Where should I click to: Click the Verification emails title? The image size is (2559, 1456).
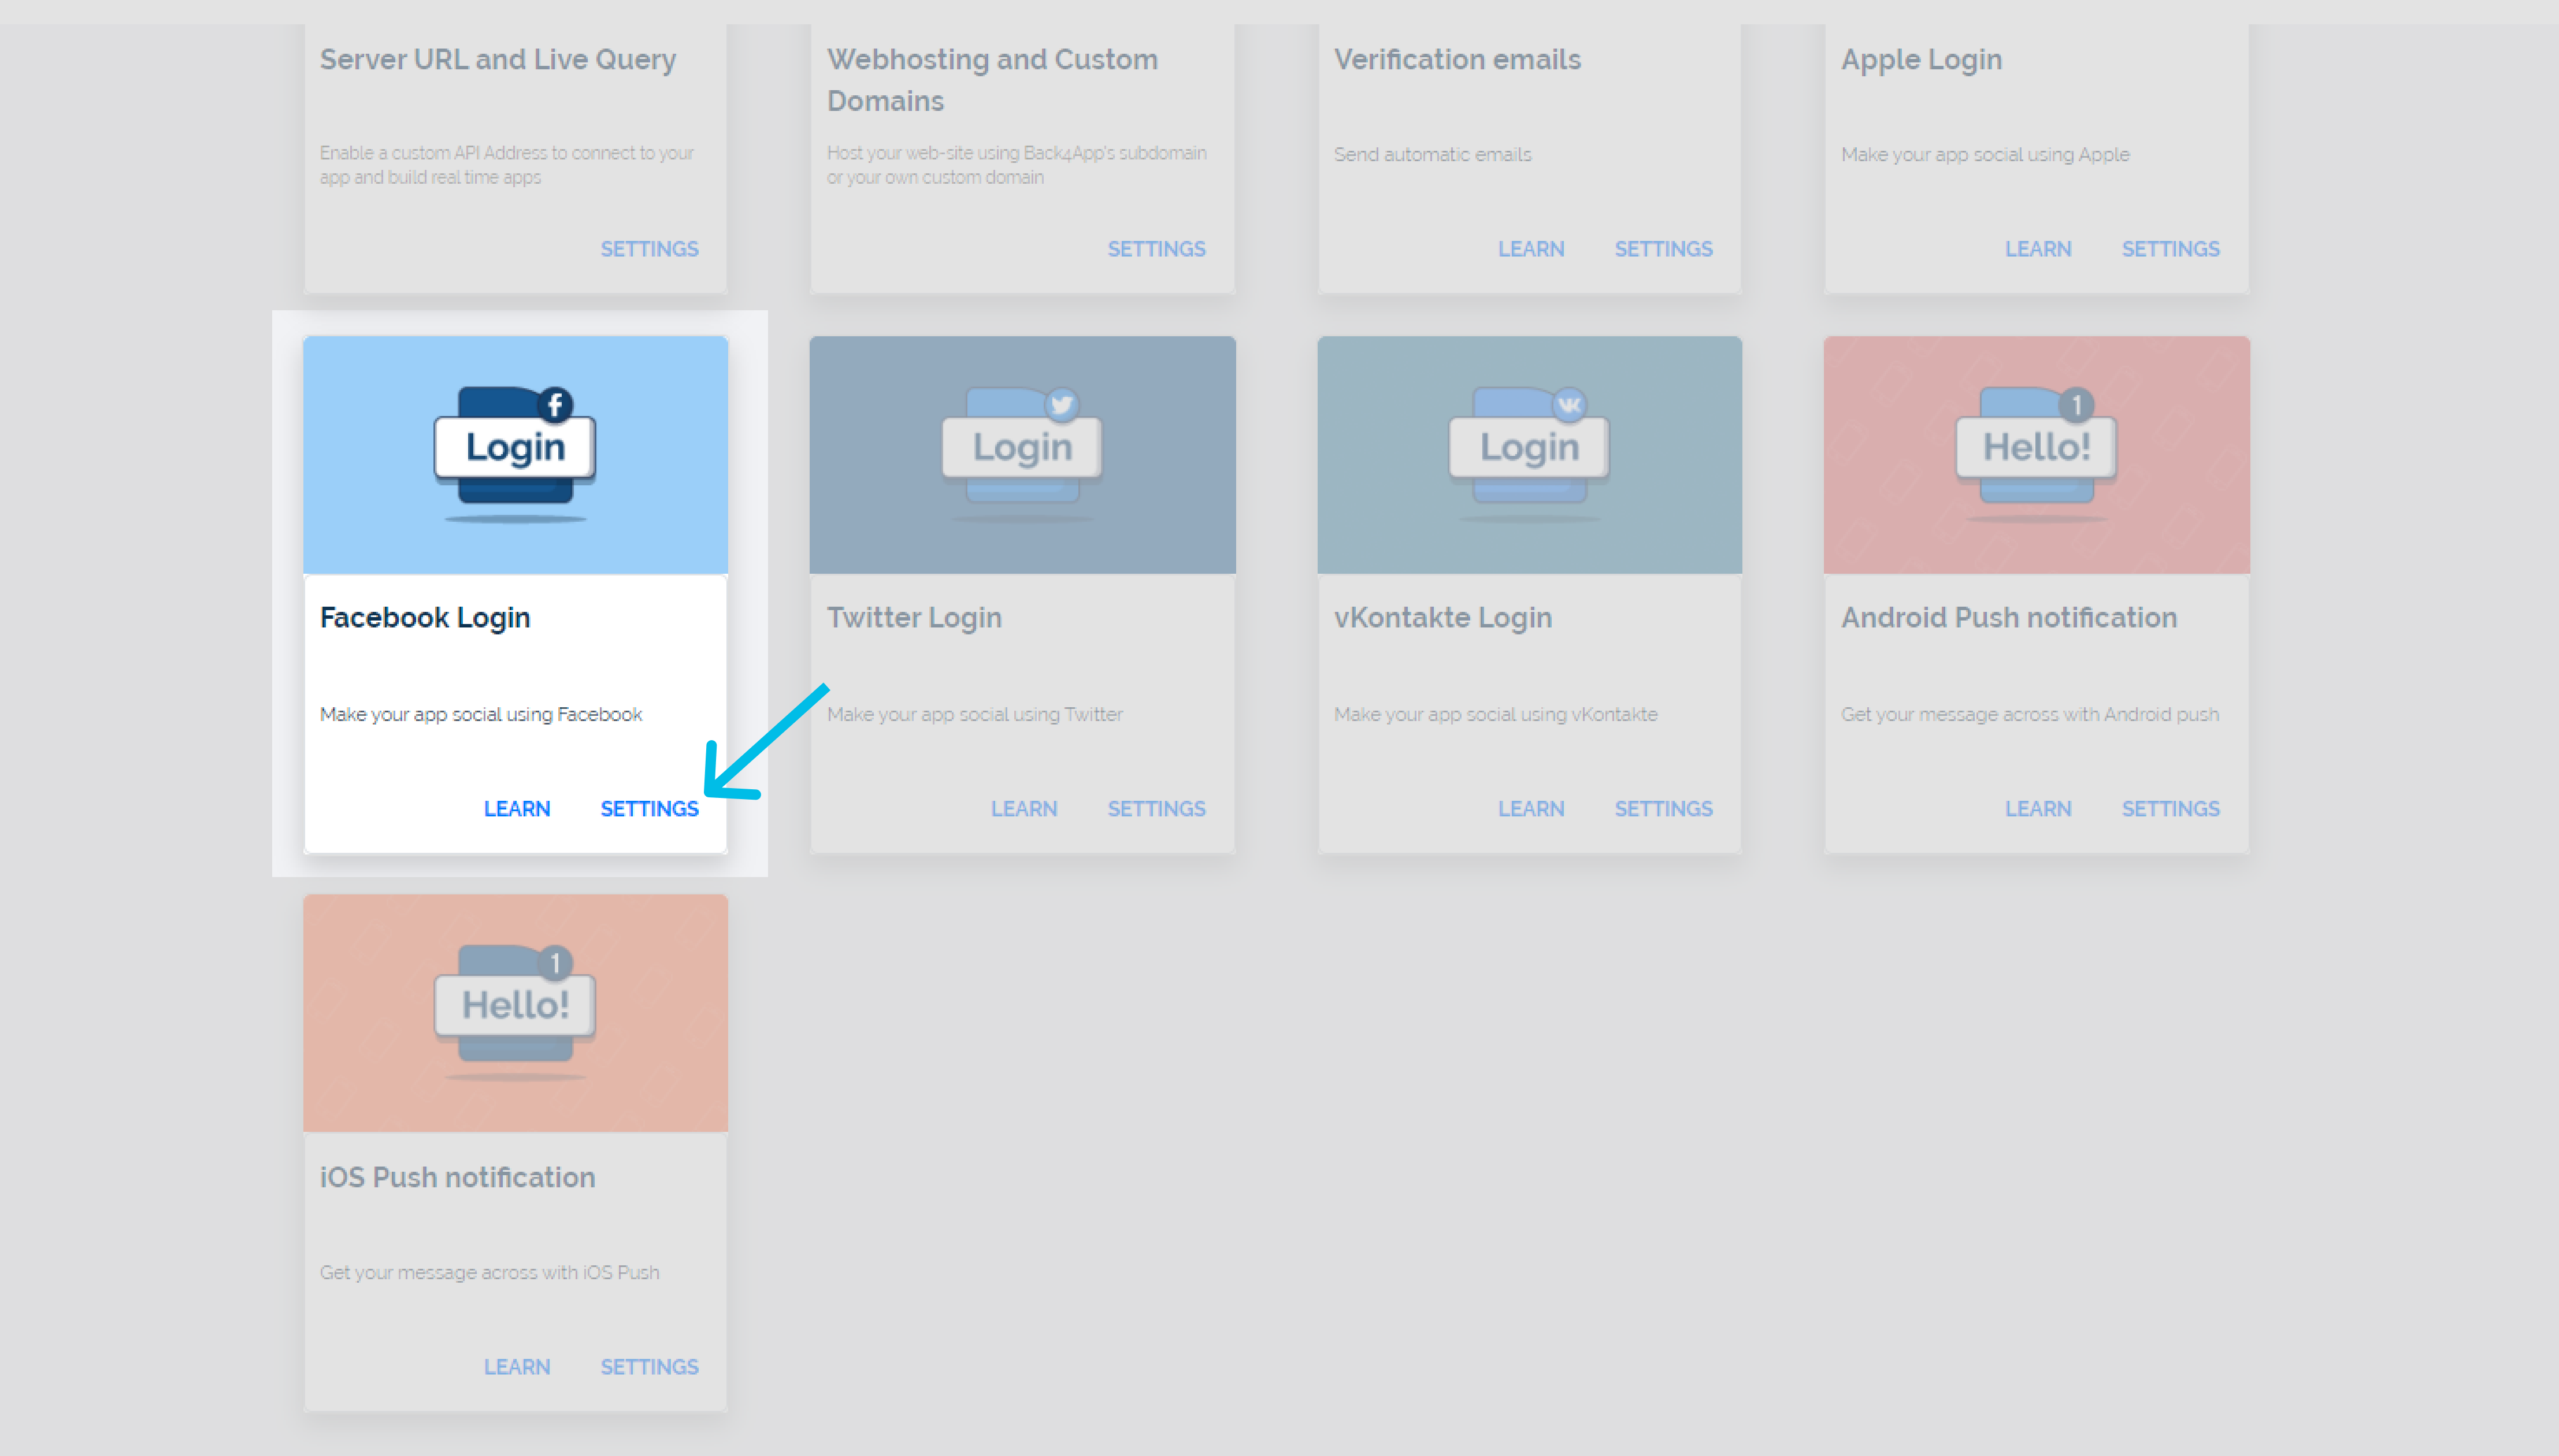click(x=1457, y=59)
